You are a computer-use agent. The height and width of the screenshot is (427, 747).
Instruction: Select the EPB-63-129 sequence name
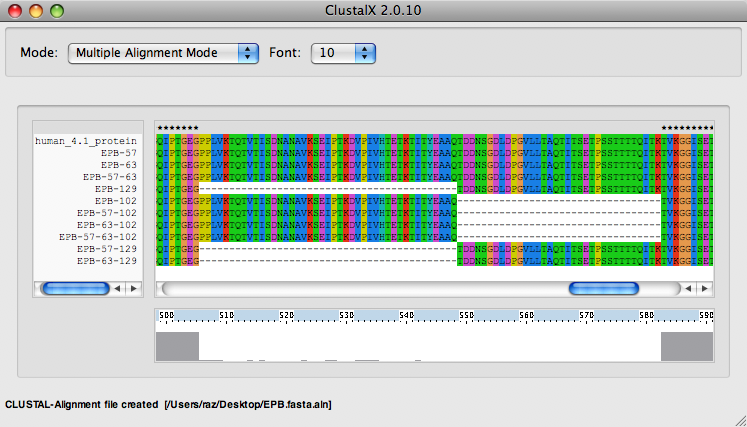[x=107, y=260]
